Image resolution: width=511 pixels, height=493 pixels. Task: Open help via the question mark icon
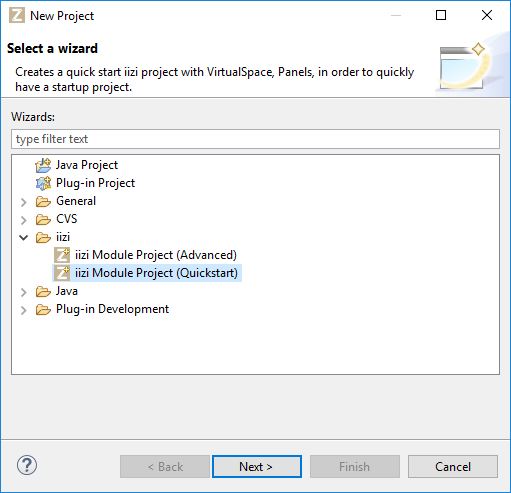tap(27, 465)
